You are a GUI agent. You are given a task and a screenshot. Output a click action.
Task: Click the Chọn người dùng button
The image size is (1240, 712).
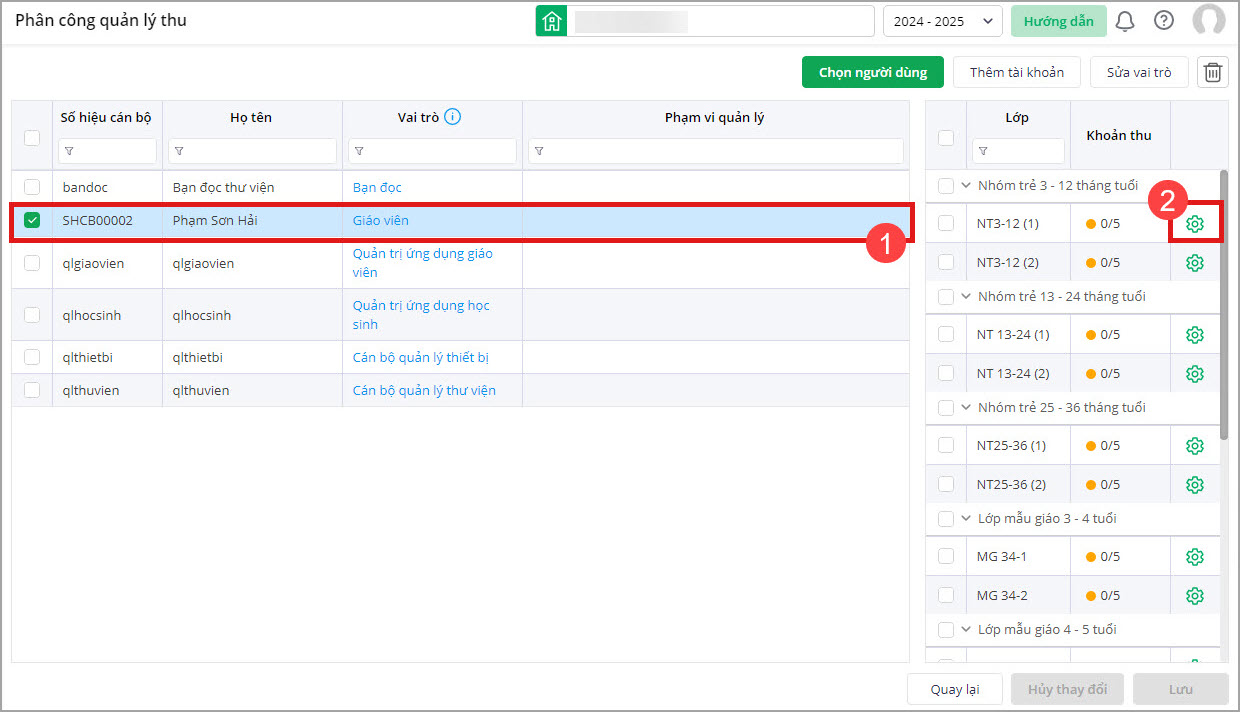[872, 72]
